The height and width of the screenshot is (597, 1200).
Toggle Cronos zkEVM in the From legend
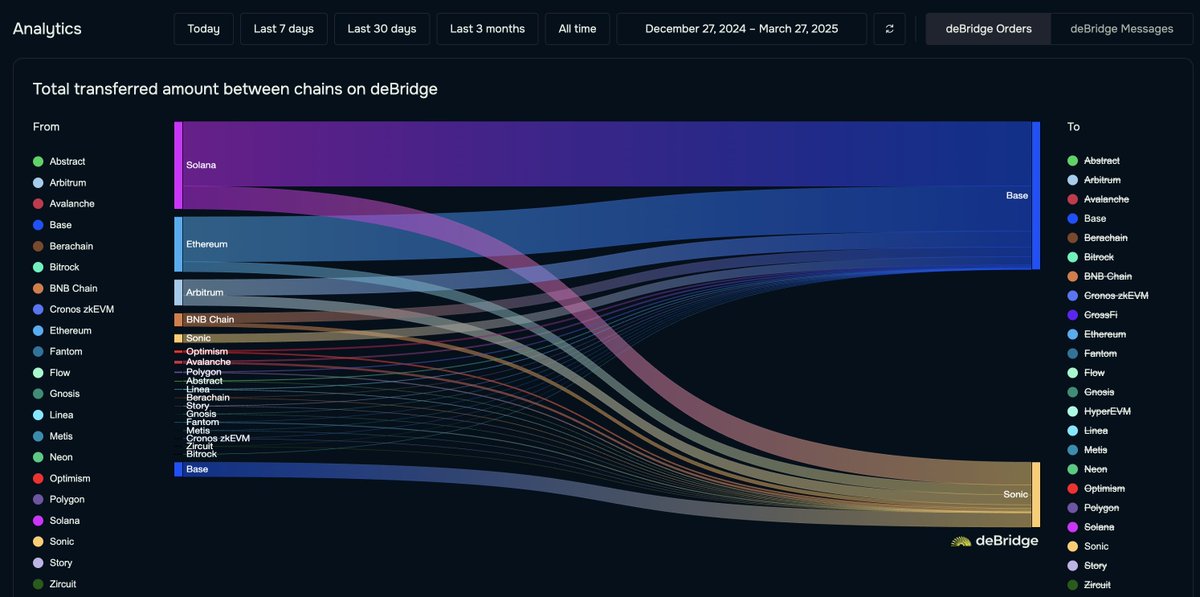pos(73,309)
